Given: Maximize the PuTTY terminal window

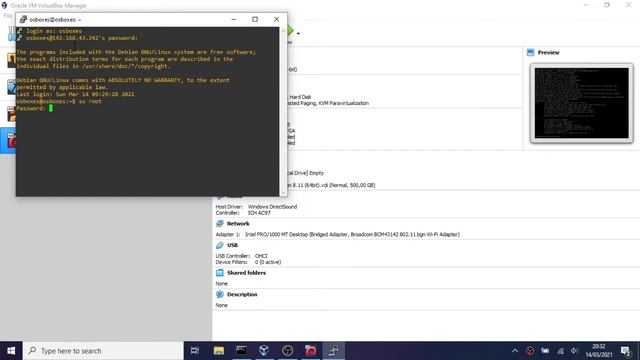Looking at the screenshot, I should click(x=255, y=19).
